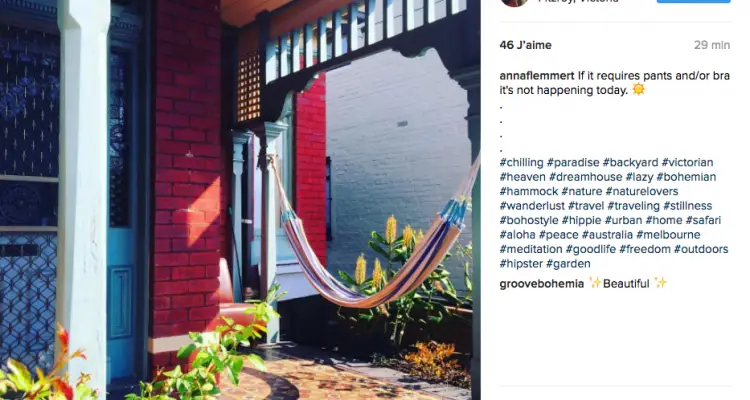
Task: Click the Fitzroy, Victoria location link
Action: (x=578, y=1)
